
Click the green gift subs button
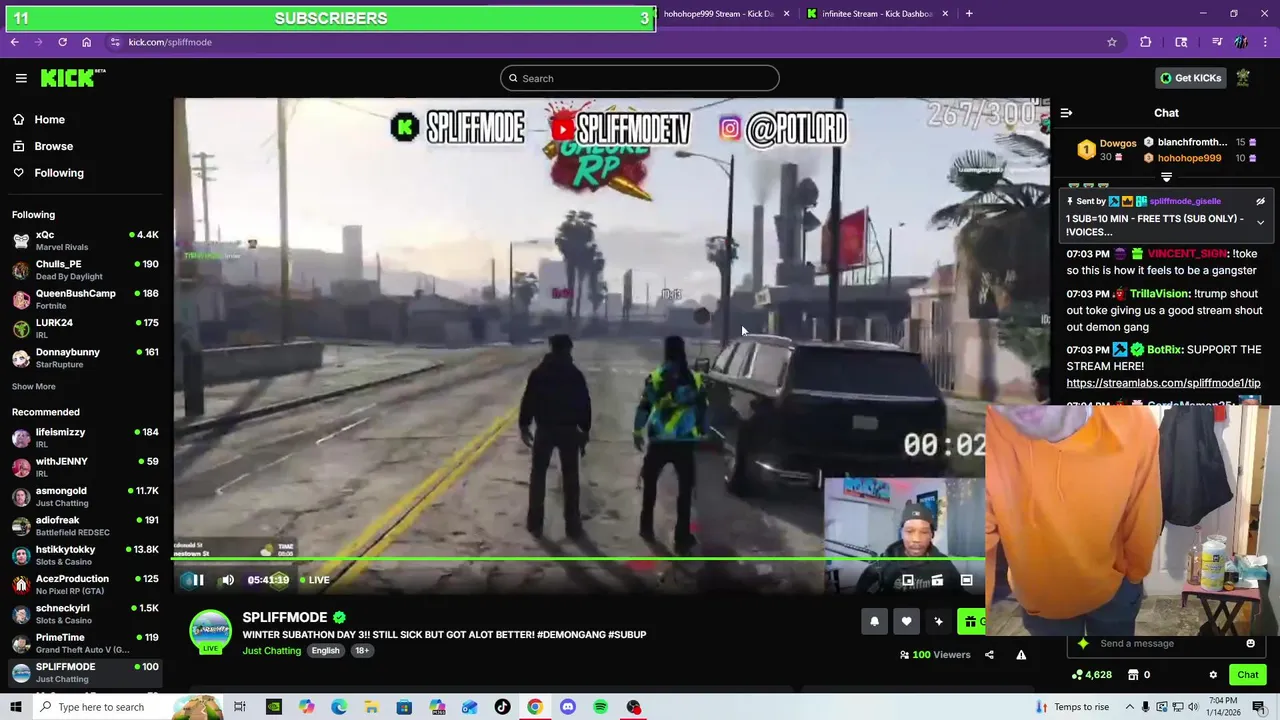(x=971, y=622)
